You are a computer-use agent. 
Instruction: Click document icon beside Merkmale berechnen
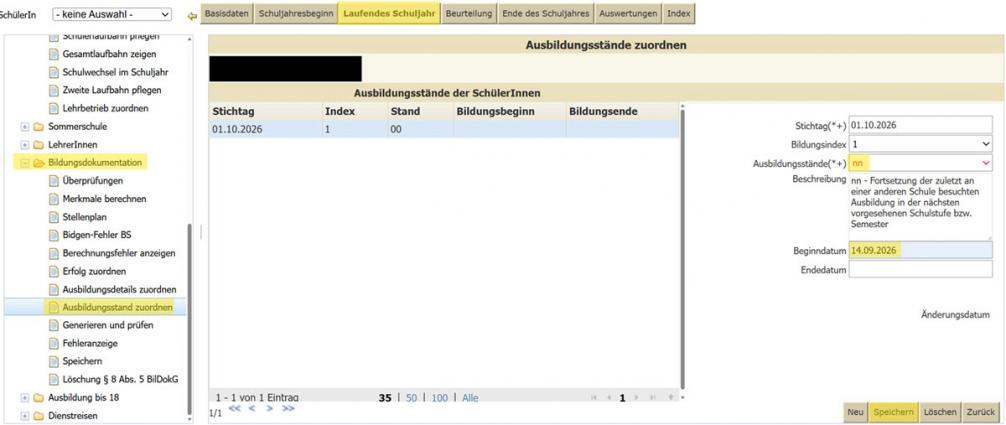[x=55, y=199]
